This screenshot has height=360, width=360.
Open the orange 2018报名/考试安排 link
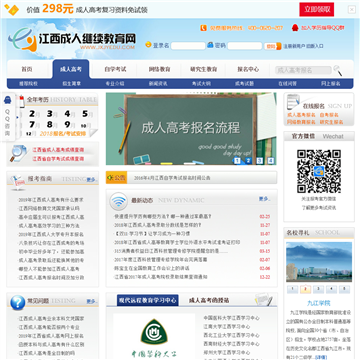[x=63, y=134]
